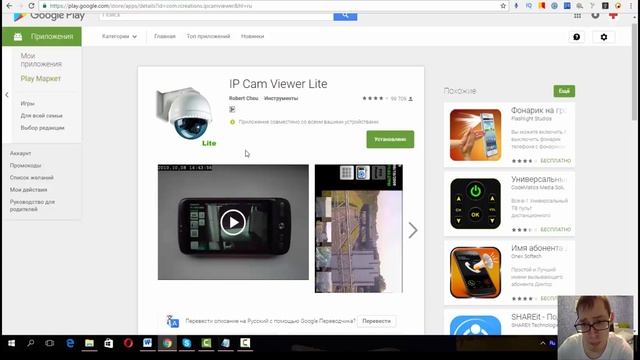Open the Универсальный remote app card
The height and width of the screenshot is (360, 640).
[509, 204]
